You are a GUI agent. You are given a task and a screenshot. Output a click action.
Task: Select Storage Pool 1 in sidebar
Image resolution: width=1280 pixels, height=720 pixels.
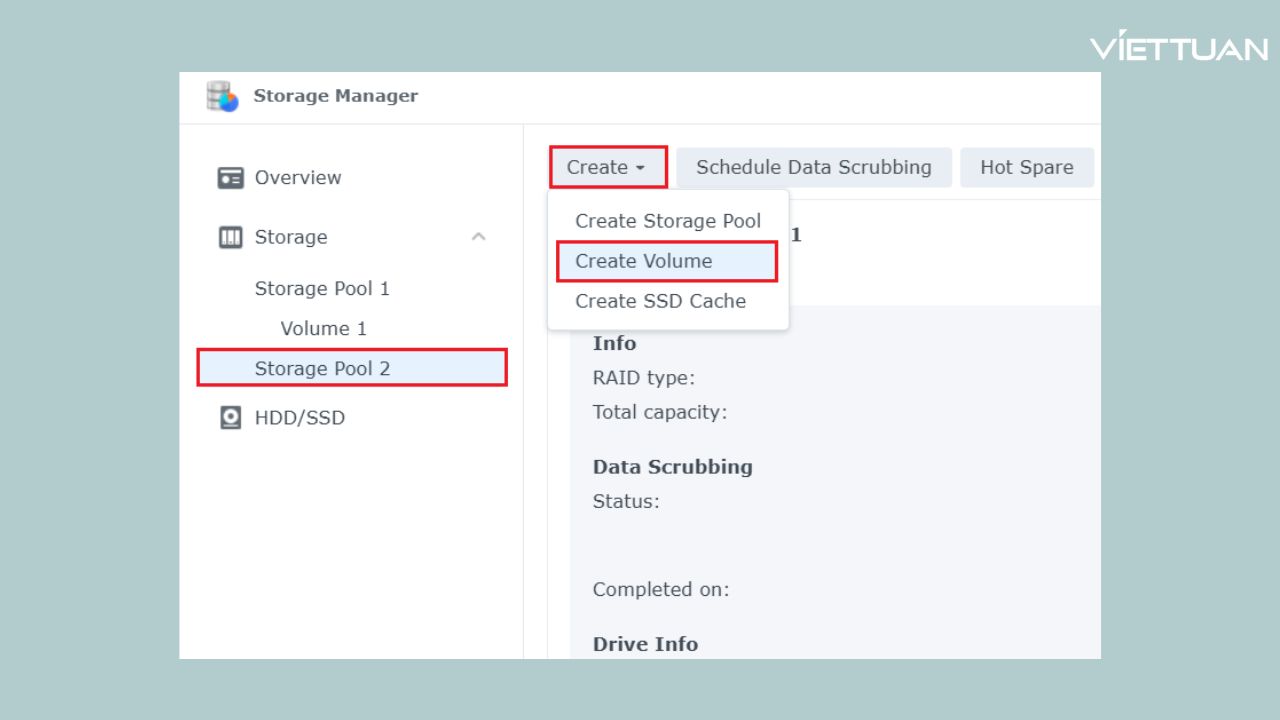(322, 289)
